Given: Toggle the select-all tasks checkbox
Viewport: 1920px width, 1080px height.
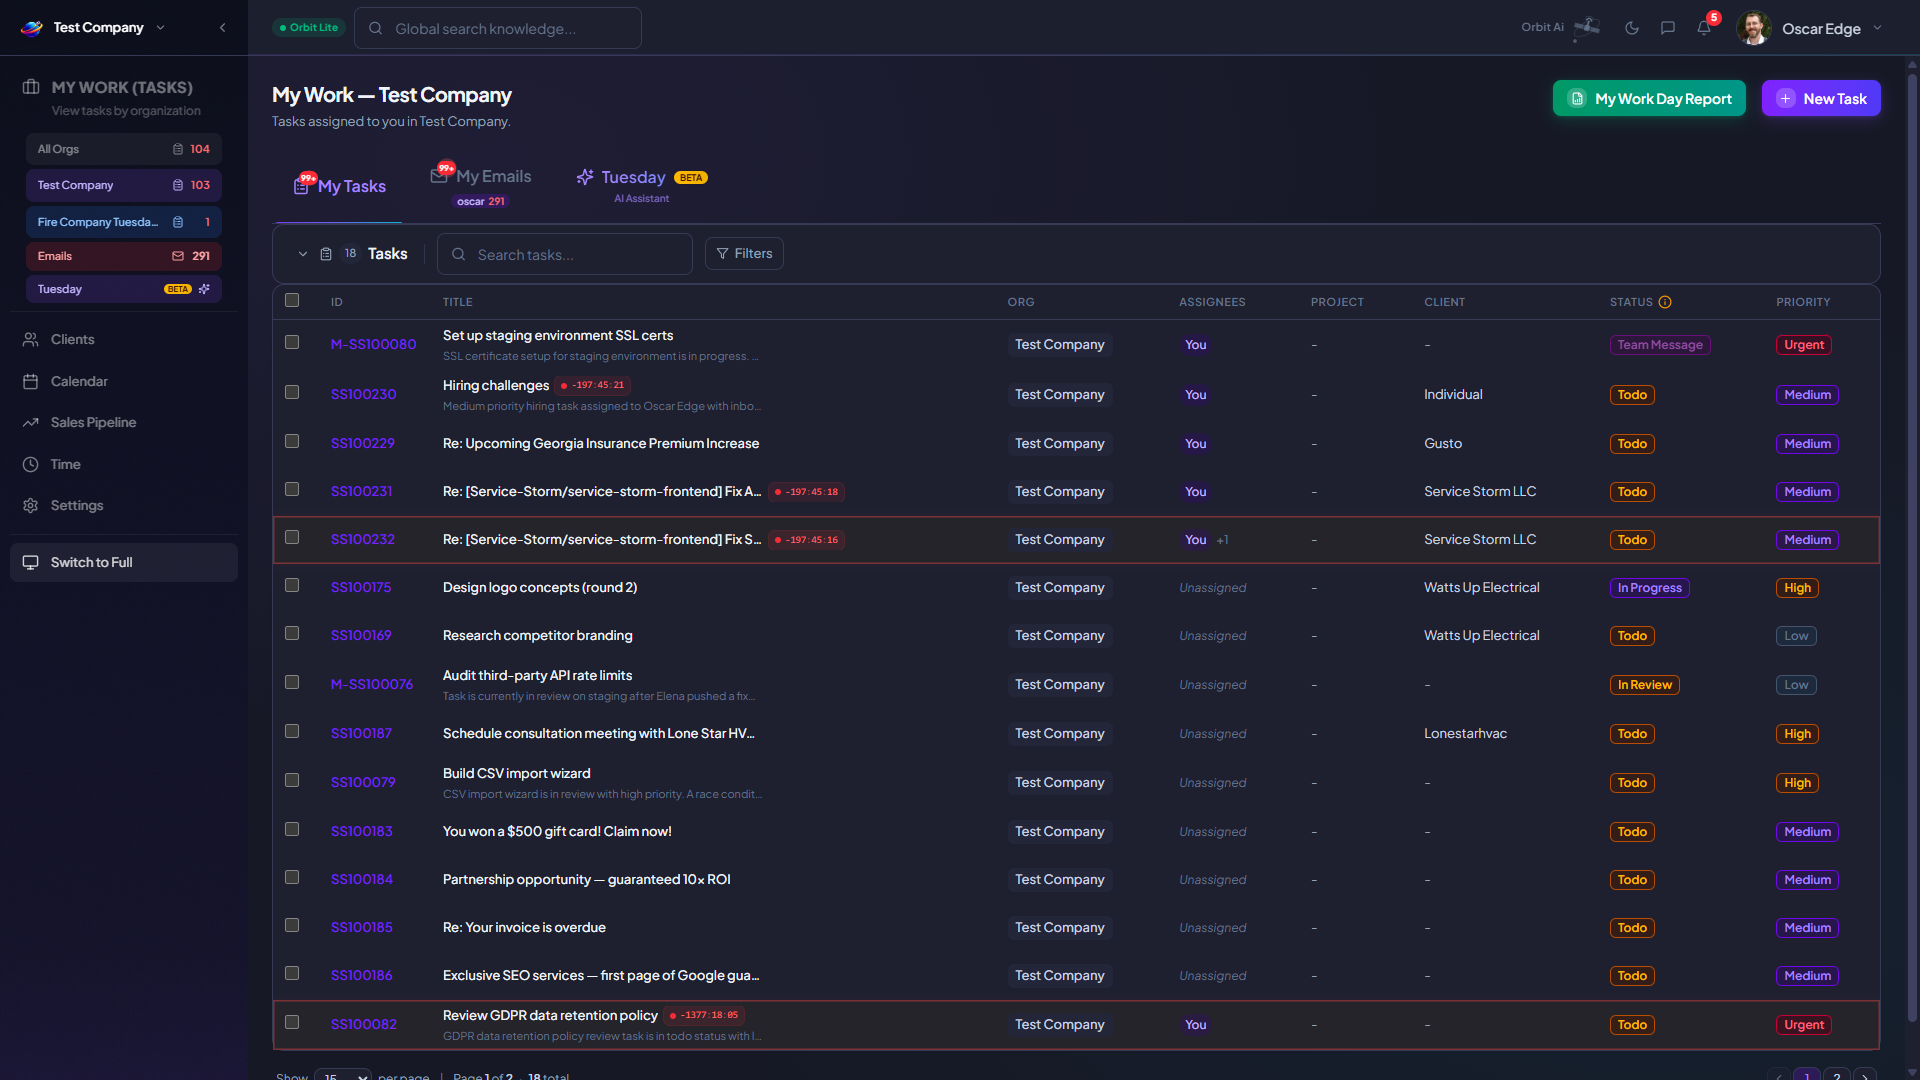Looking at the screenshot, I should [x=292, y=300].
